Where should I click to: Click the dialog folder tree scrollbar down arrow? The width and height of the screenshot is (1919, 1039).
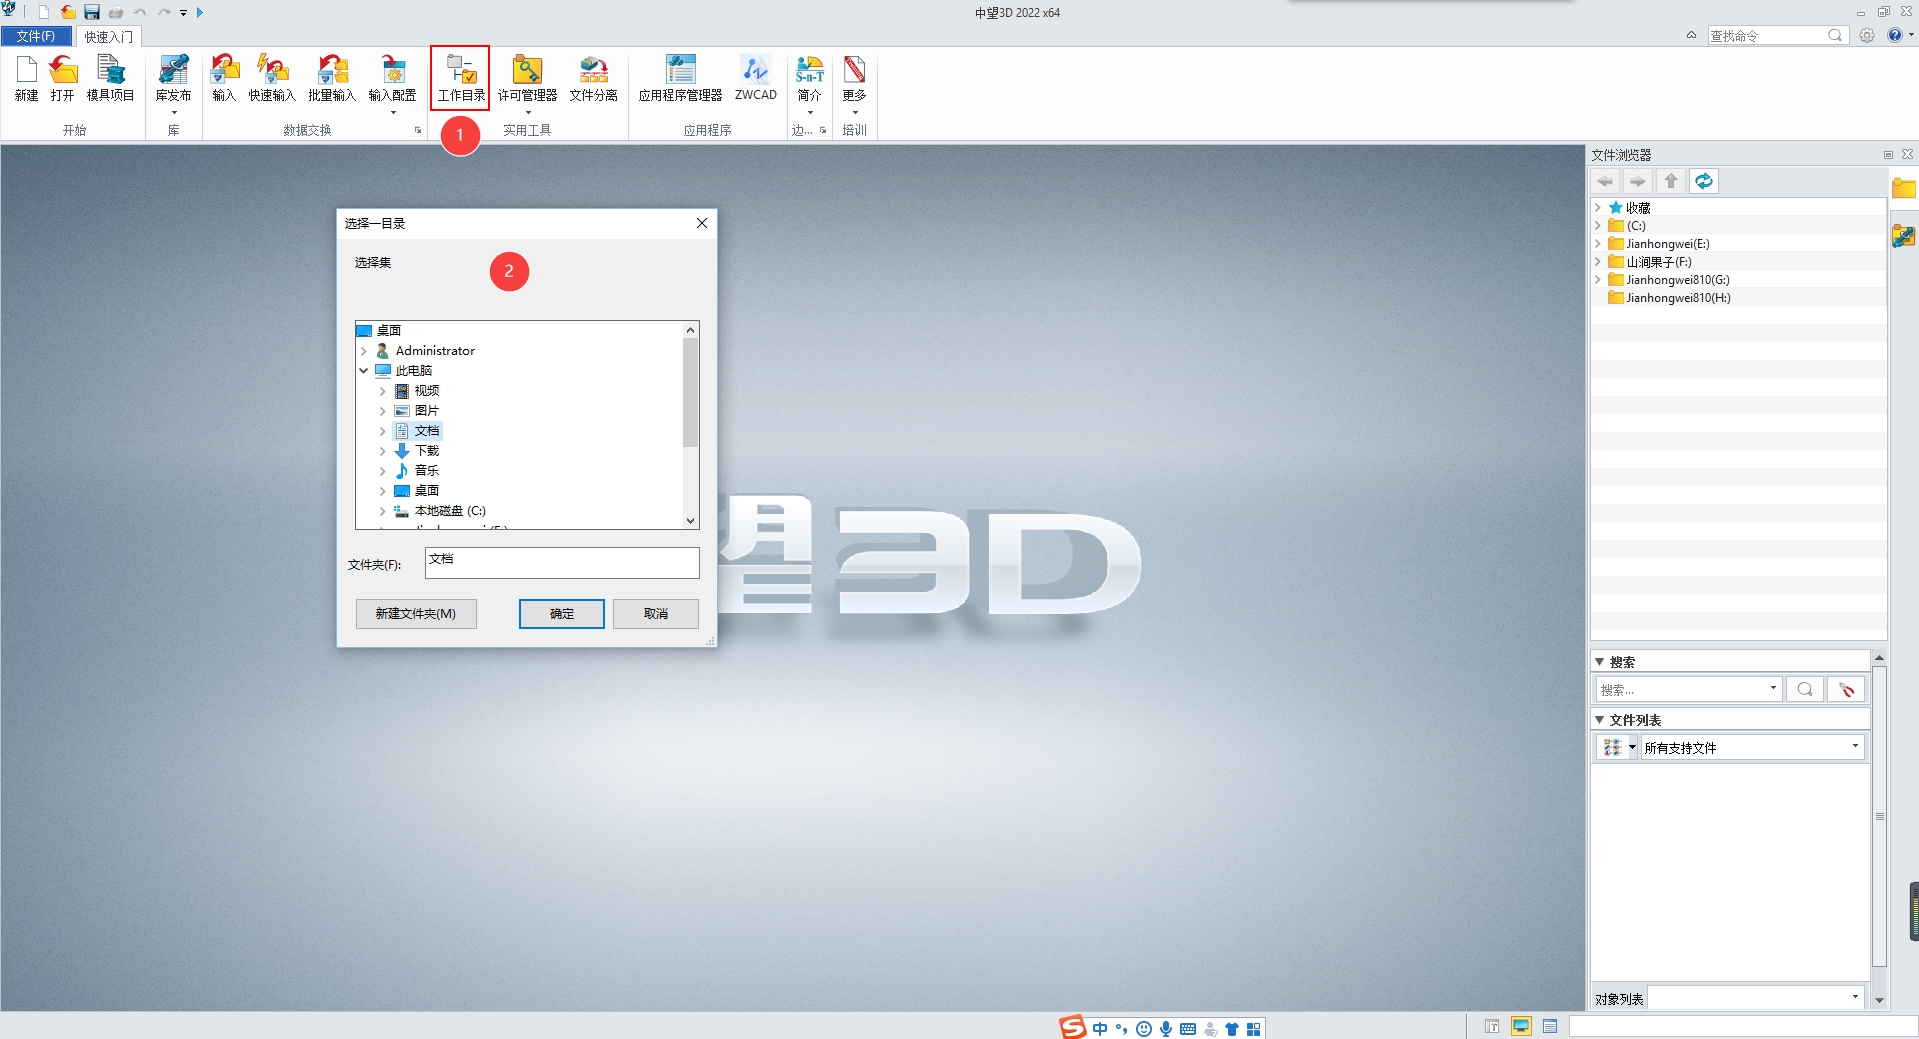coord(690,520)
